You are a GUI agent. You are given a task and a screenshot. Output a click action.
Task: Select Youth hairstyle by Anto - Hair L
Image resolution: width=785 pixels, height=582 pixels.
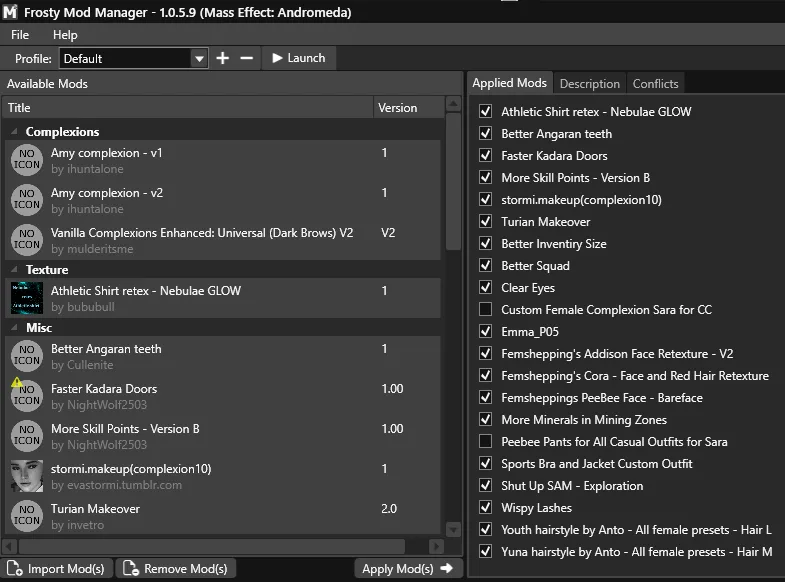(x=636, y=530)
